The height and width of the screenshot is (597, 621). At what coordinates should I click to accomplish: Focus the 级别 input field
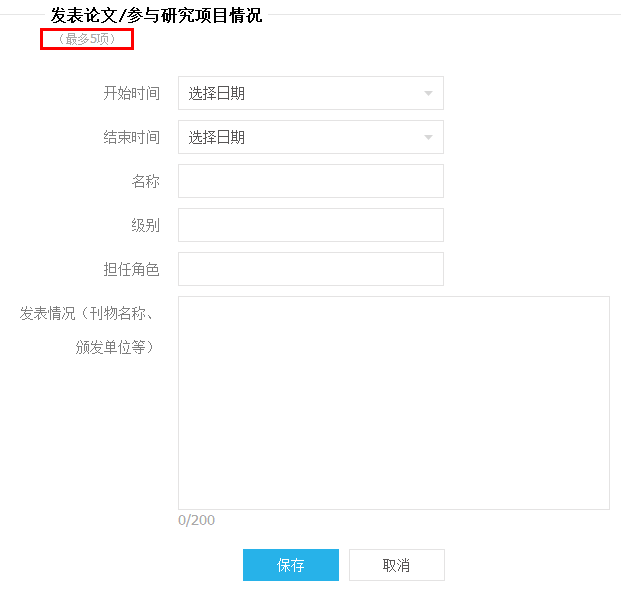310,226
